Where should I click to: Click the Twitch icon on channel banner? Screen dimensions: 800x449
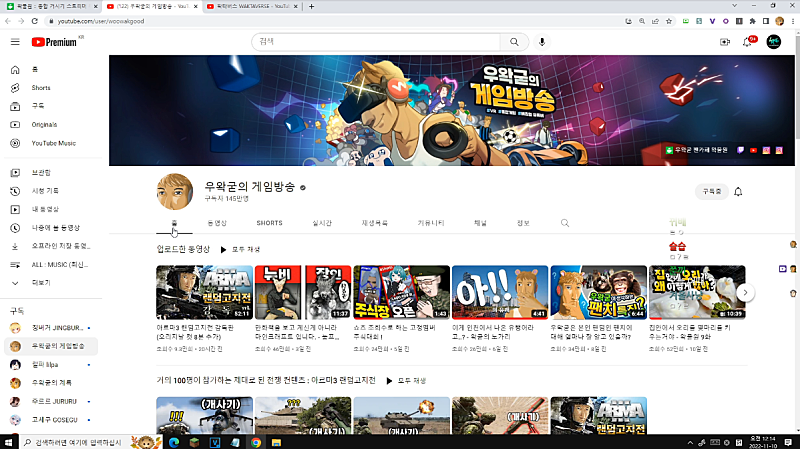click(x=739, y=150)
